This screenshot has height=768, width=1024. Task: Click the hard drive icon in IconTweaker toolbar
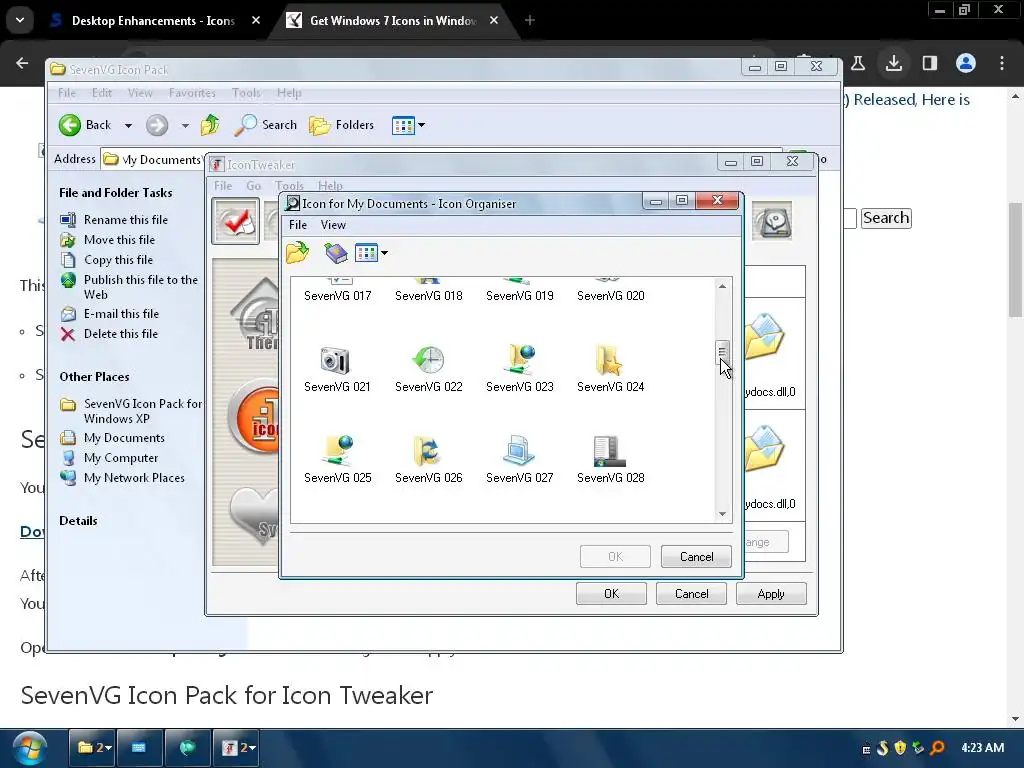(x=773, y=221)
